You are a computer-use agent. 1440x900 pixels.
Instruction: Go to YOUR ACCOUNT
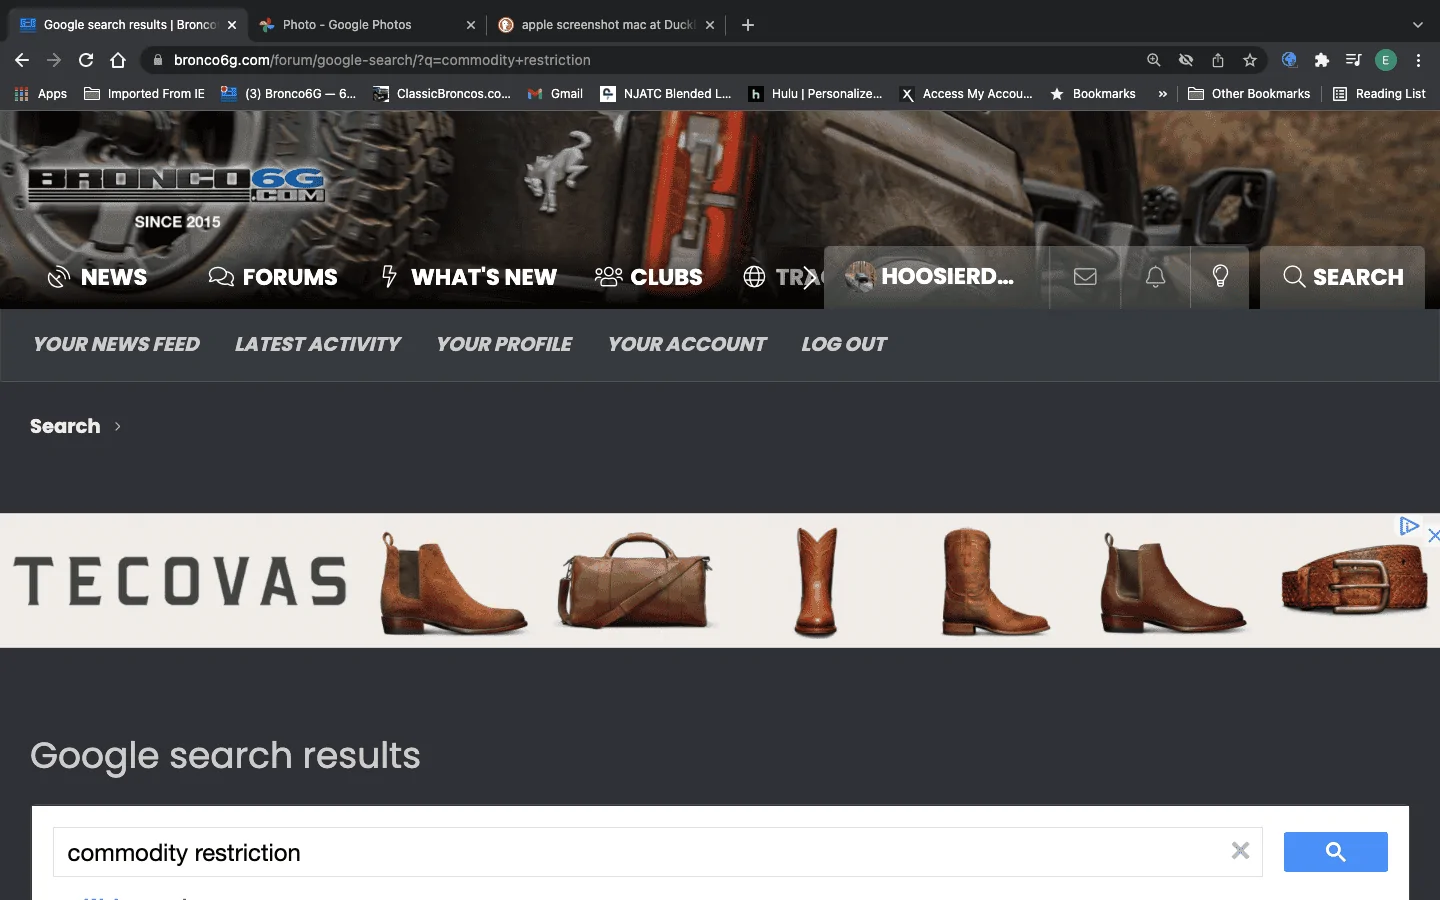pos(687,344)
